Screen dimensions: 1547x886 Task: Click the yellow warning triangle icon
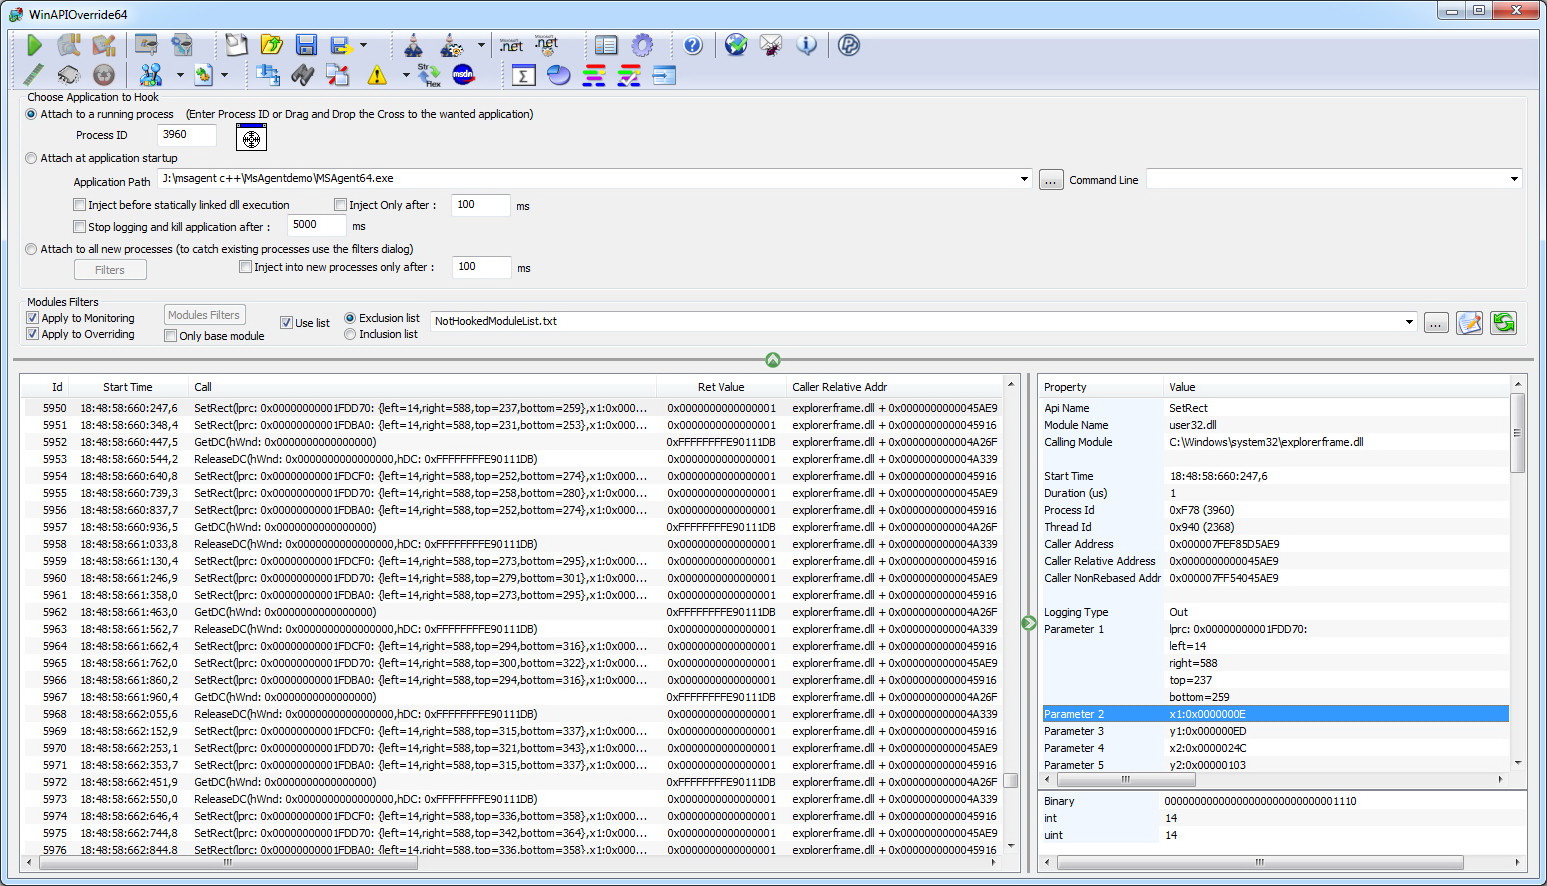377,75
